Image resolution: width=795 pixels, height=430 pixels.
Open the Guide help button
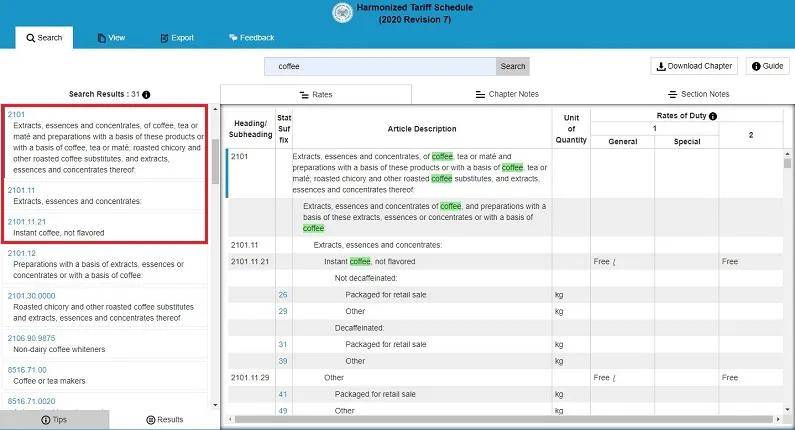pos(767,66)
